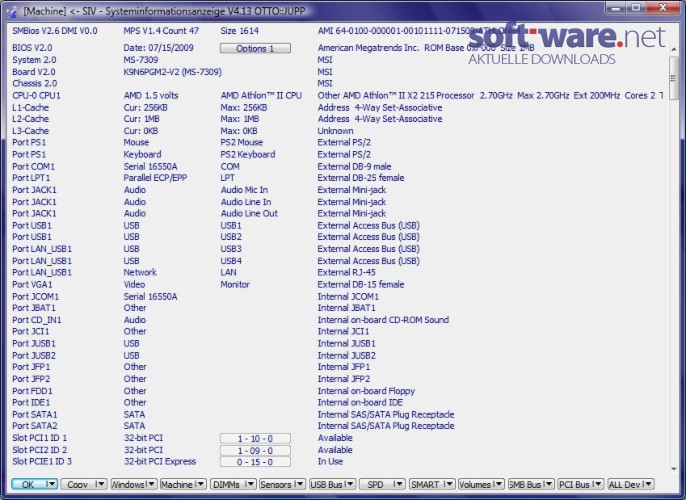This screenshot has width=686, height=500.
Task: Click 'Internal on-board Floppy' text
Action: pos(366,391)
